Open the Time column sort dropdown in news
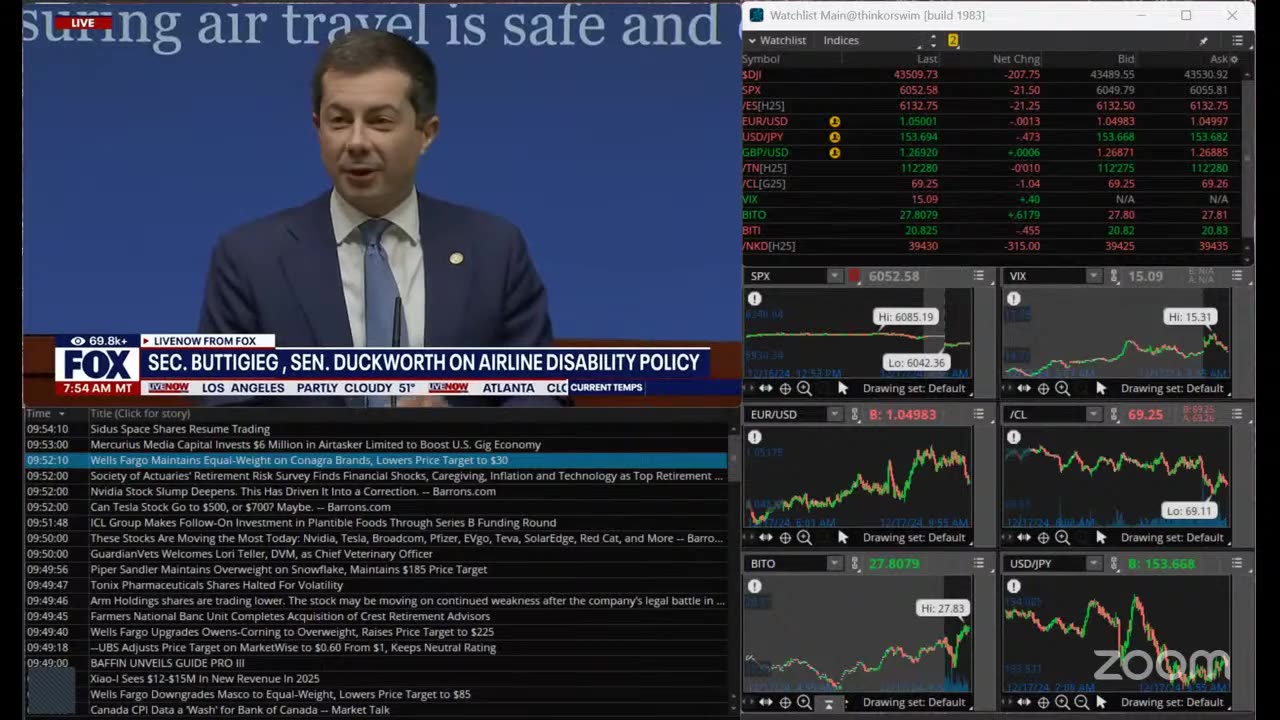Screen dimensions: 1280x720 62,414
